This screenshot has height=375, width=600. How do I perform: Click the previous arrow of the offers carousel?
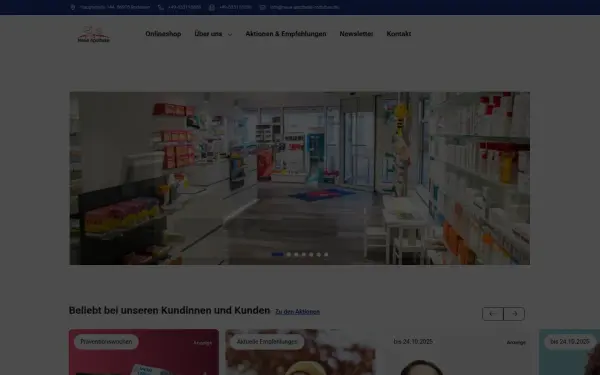pyautogui.click(x=493, y=314)
